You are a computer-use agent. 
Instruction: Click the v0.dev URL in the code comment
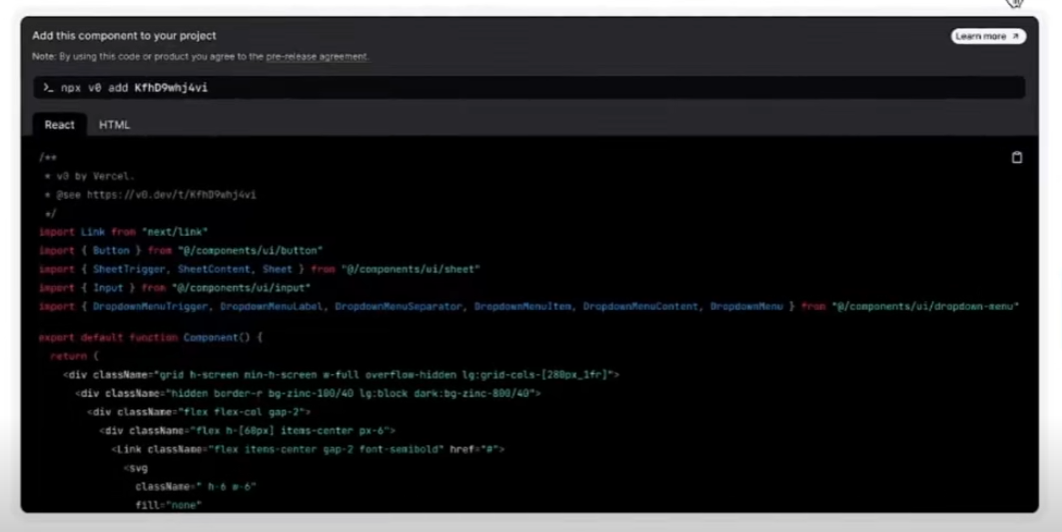click(x=171, y=195)
